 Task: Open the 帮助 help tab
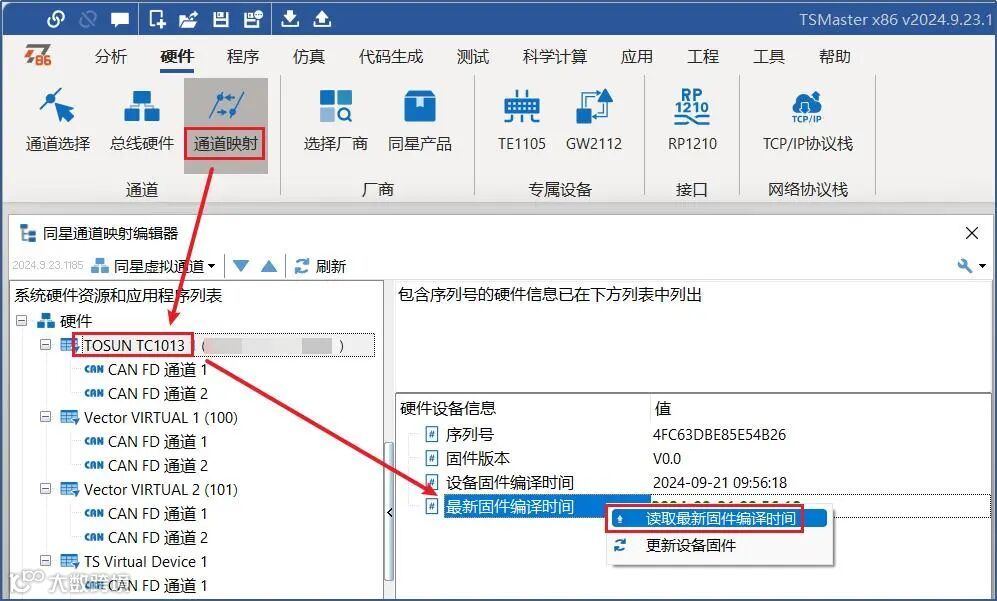[835, 57]
